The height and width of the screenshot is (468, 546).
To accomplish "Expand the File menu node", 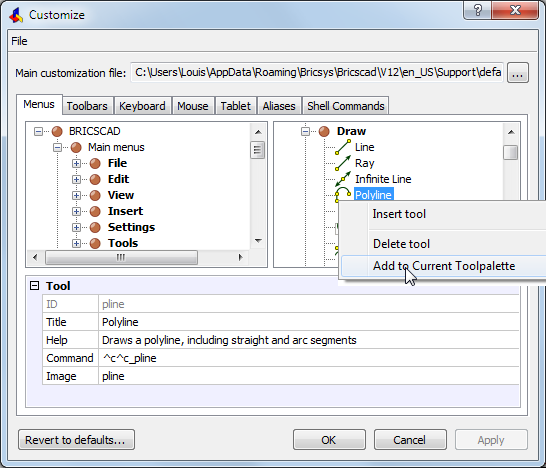I will click(76, 163).
